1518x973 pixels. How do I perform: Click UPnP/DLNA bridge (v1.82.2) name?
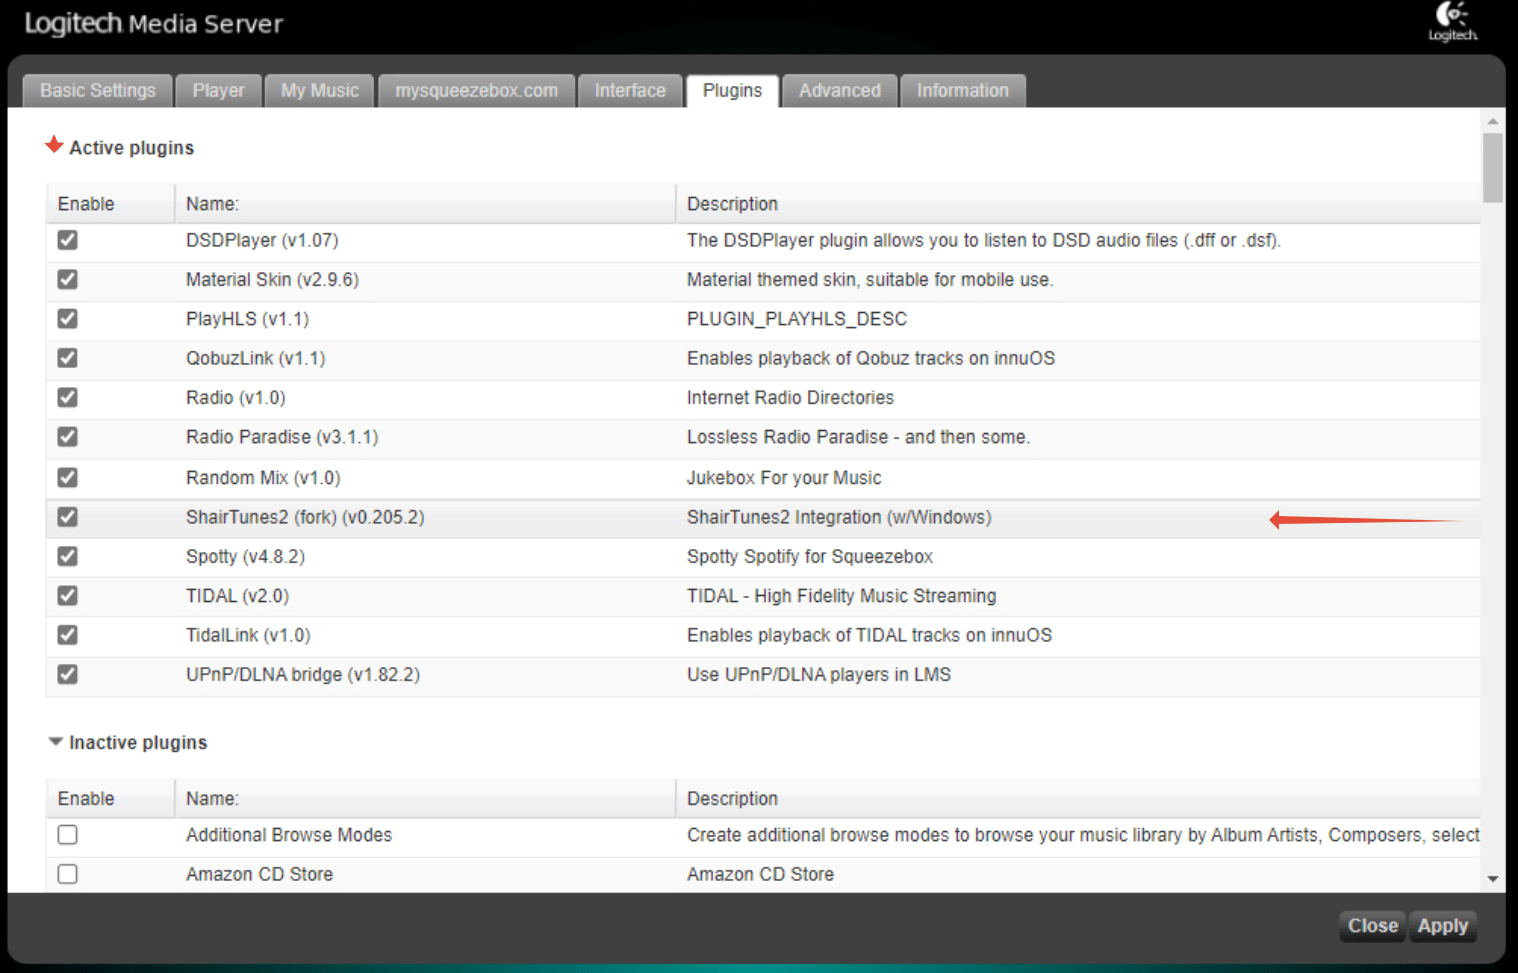click(303, 675)
